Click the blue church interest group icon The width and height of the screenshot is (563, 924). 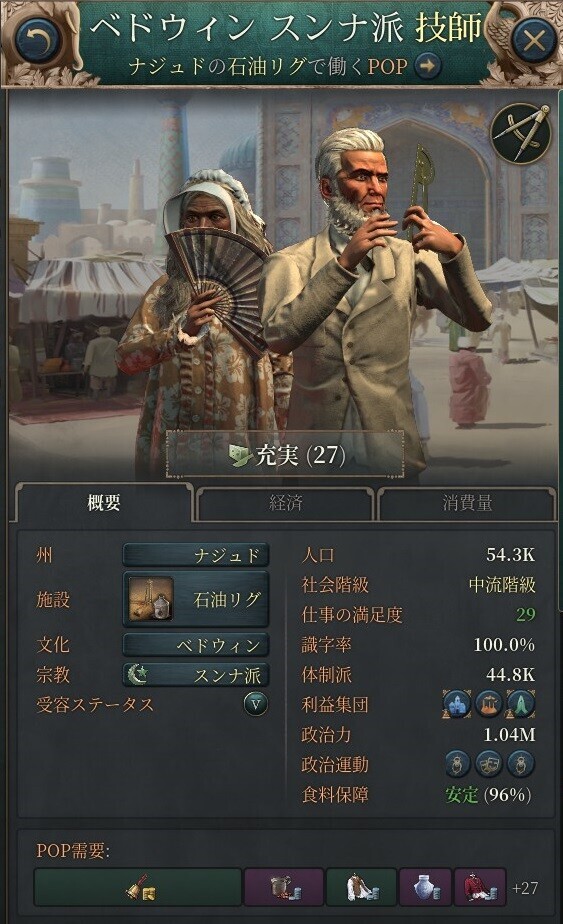pos(457,704)
